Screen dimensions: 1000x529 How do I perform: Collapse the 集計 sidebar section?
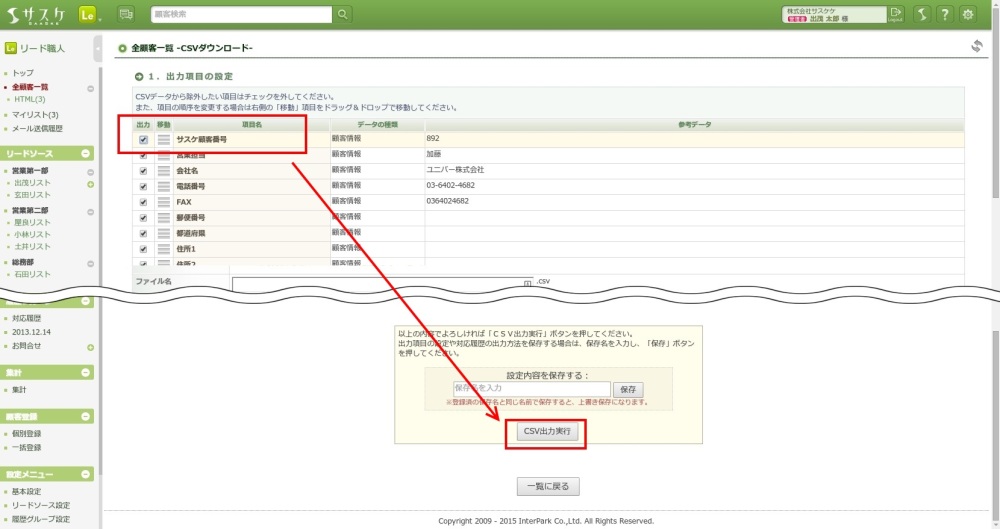(86, 372)
